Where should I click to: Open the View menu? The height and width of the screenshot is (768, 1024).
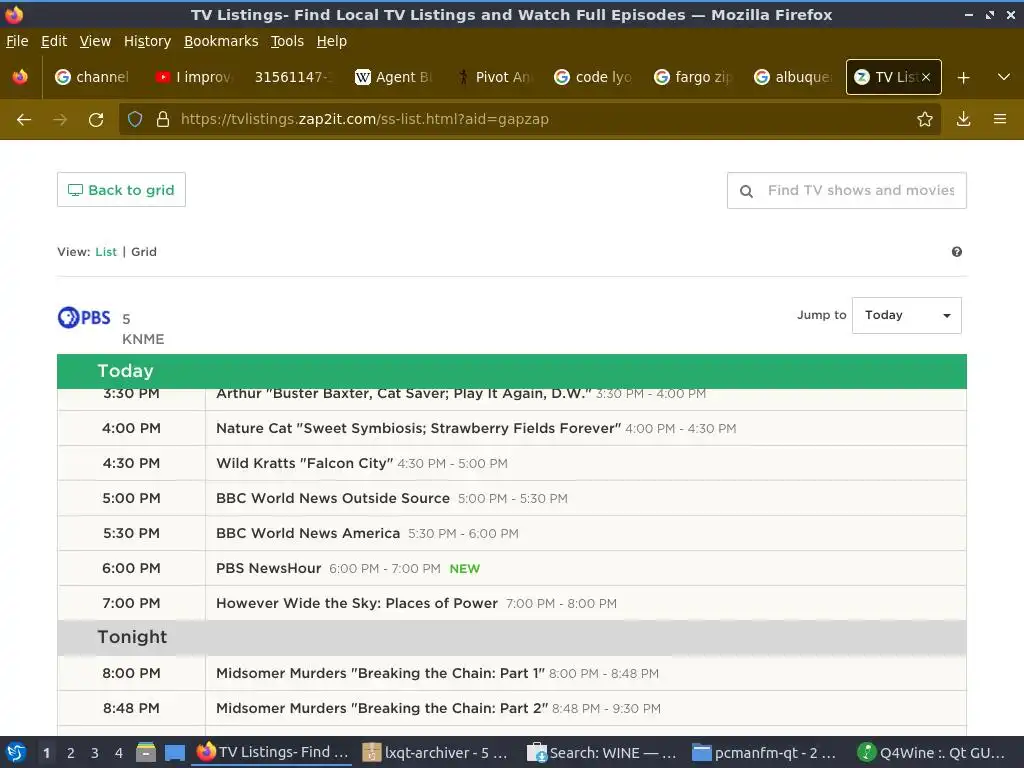click(x=95, y=41)
